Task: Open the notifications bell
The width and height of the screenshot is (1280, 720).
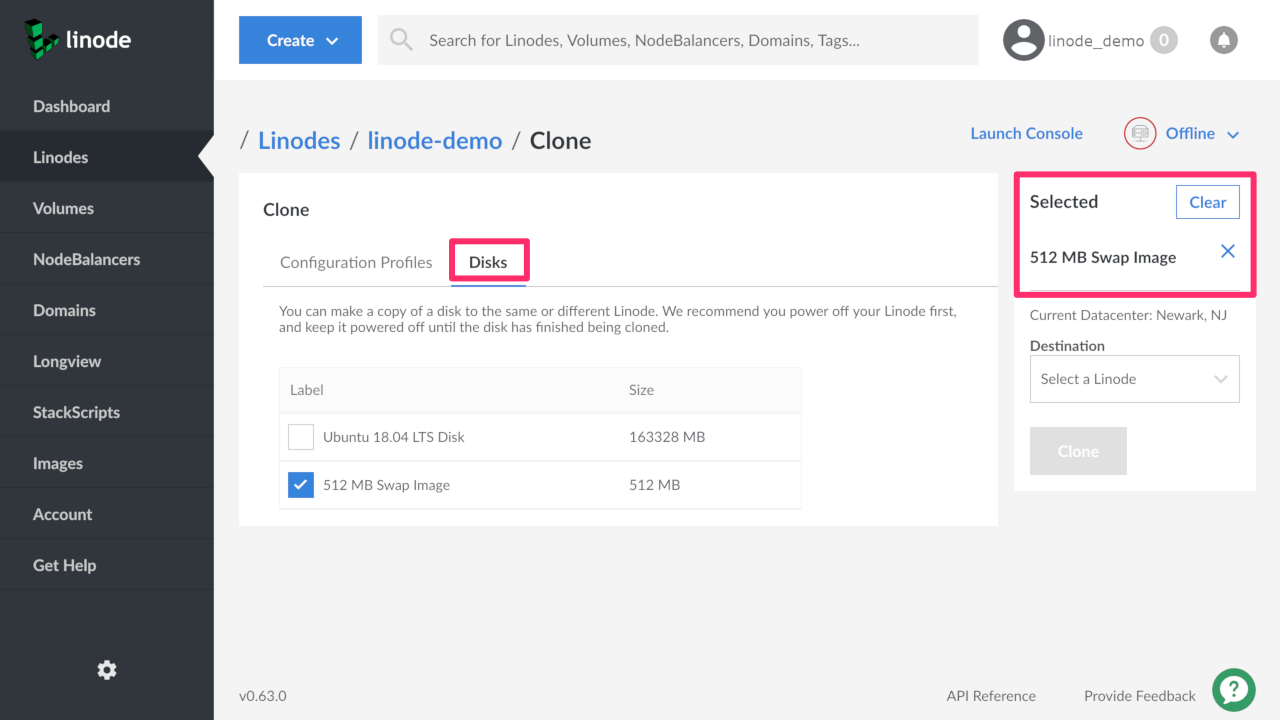Action: (x=1223, y=40)
